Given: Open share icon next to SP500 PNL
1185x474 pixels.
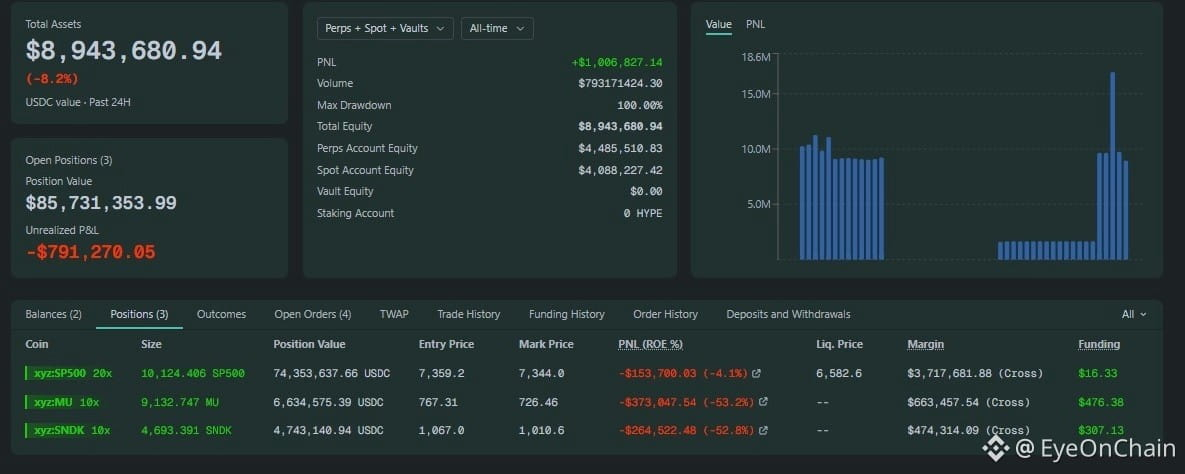Looking at the screenshot, I should pyautogui.click(x=756, y=373).
